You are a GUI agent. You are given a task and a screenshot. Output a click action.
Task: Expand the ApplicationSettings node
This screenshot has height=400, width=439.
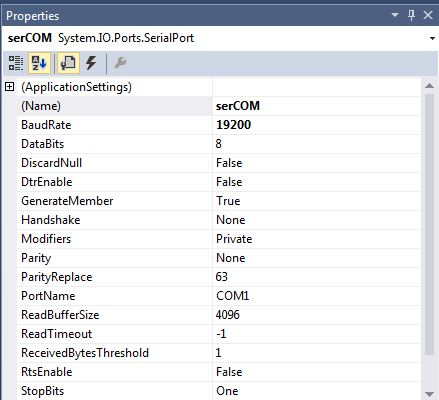click(10, 87)
